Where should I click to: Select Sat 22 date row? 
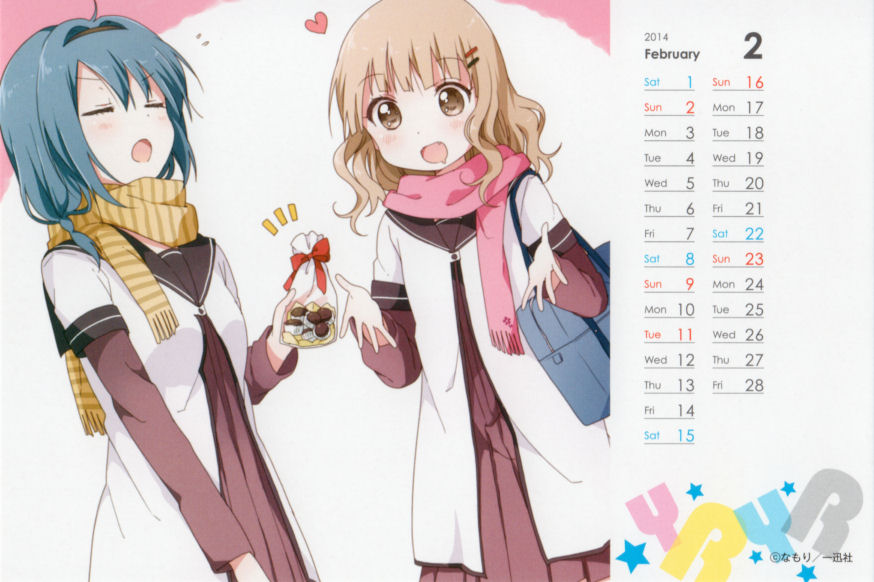click(x=737, y=234)
